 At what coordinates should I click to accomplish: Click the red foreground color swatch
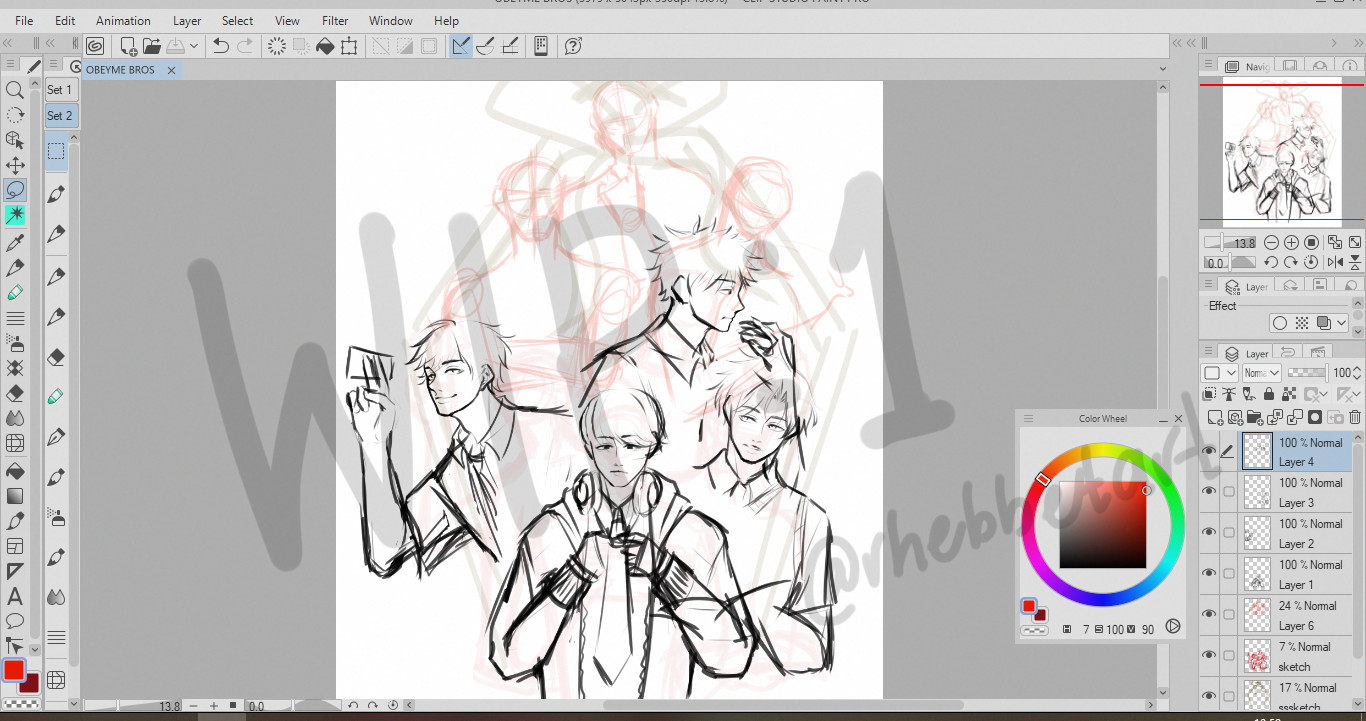click(14, 670)
